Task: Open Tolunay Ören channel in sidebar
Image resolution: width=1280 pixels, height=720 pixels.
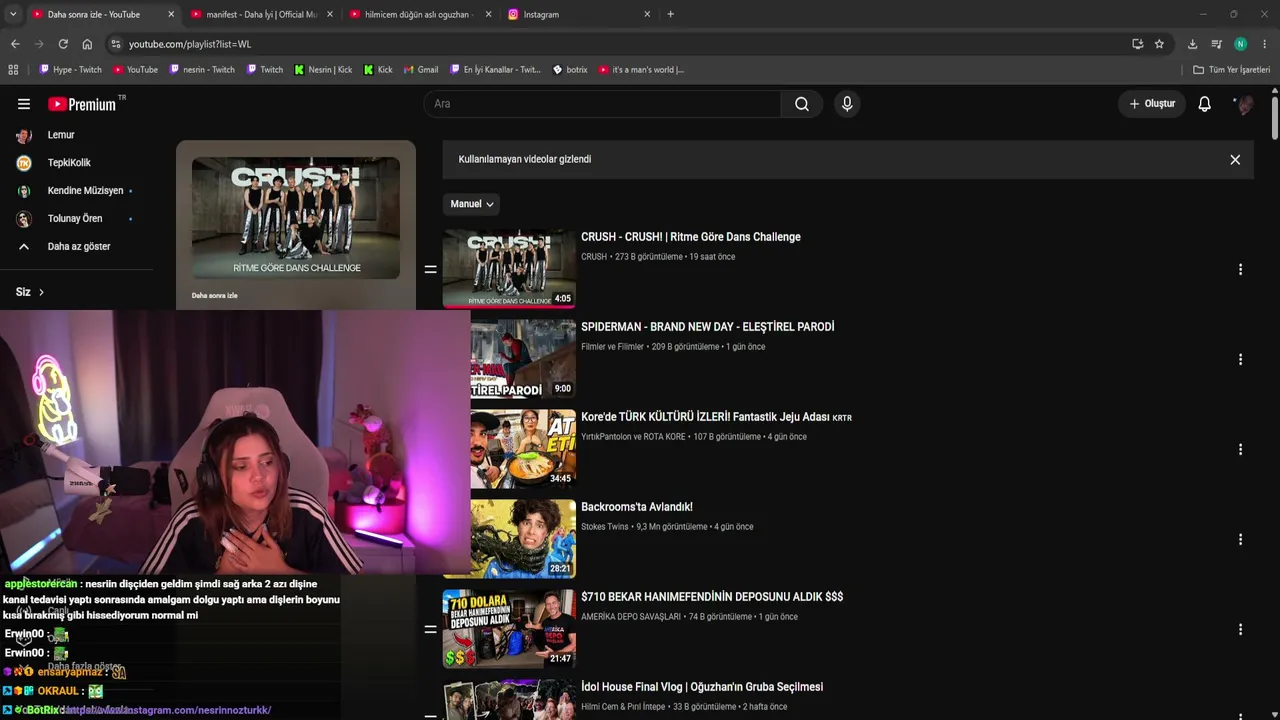Action: 77,219
